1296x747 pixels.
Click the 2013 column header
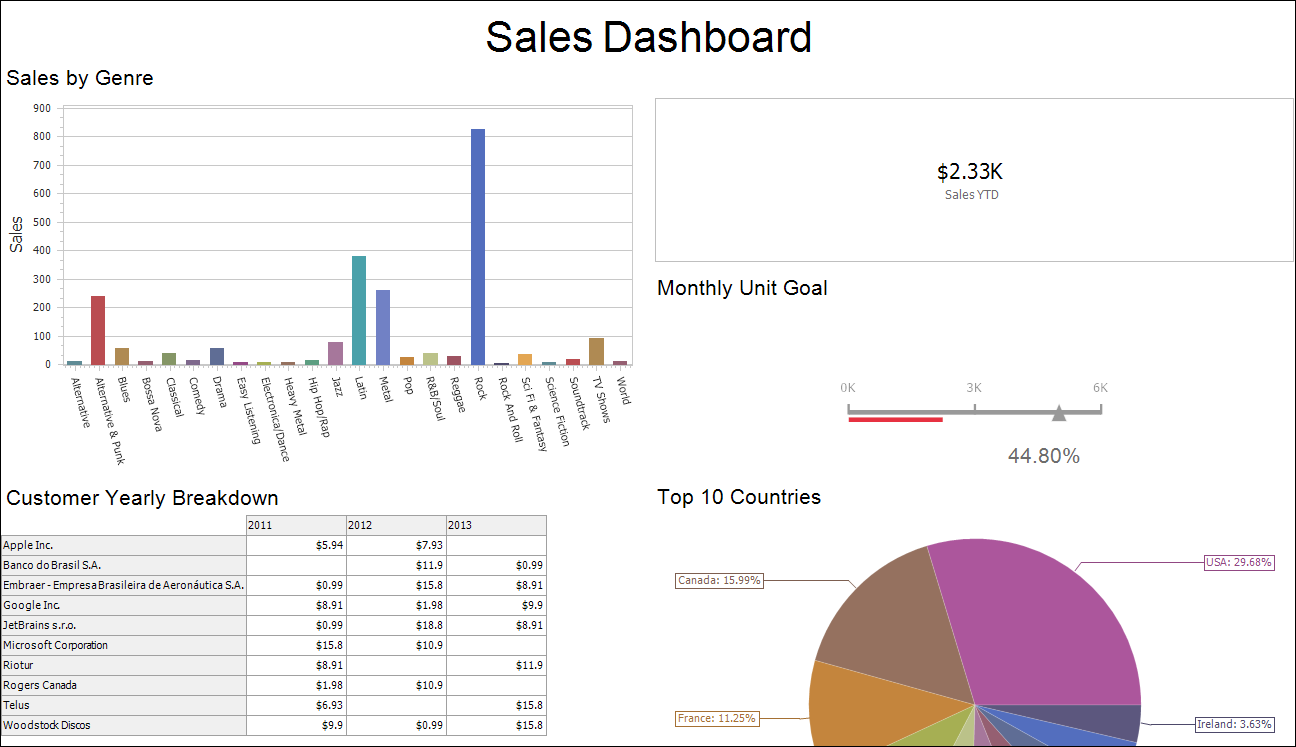496,525
